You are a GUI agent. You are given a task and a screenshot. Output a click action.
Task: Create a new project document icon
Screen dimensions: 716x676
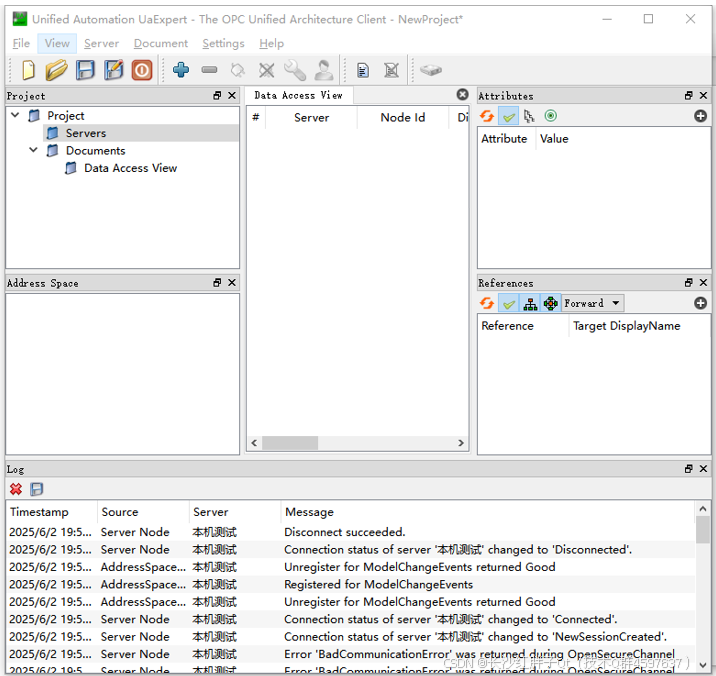28,70
